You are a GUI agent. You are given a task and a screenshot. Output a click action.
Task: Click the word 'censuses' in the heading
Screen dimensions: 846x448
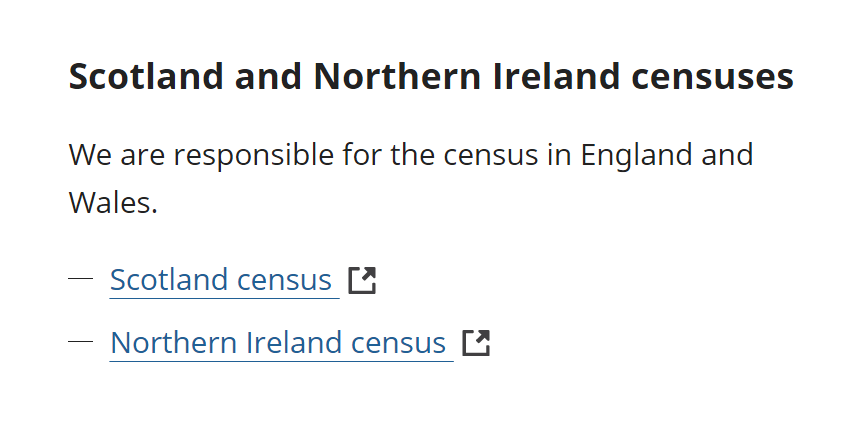tap(712, 76)
